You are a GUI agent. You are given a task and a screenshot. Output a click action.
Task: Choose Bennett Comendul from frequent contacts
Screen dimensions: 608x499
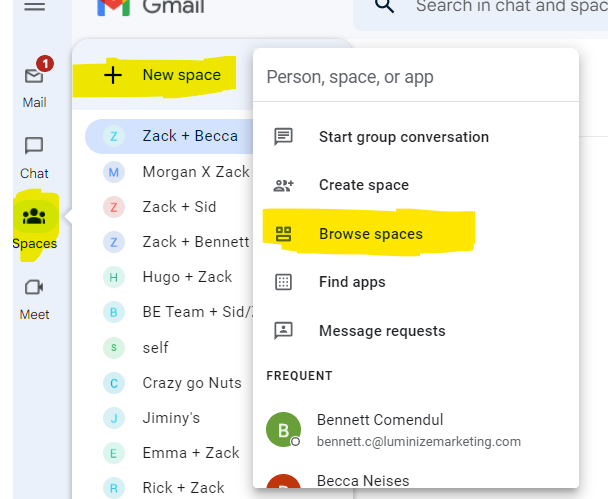point(416,430)
